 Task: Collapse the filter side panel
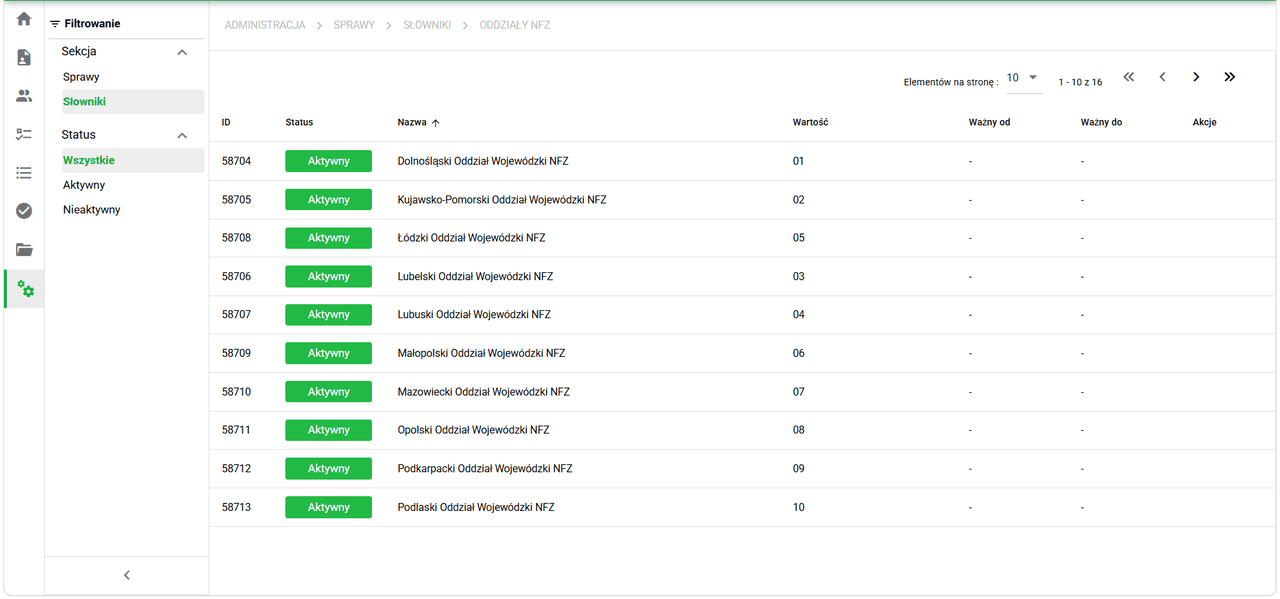click(x=127, y=575)
